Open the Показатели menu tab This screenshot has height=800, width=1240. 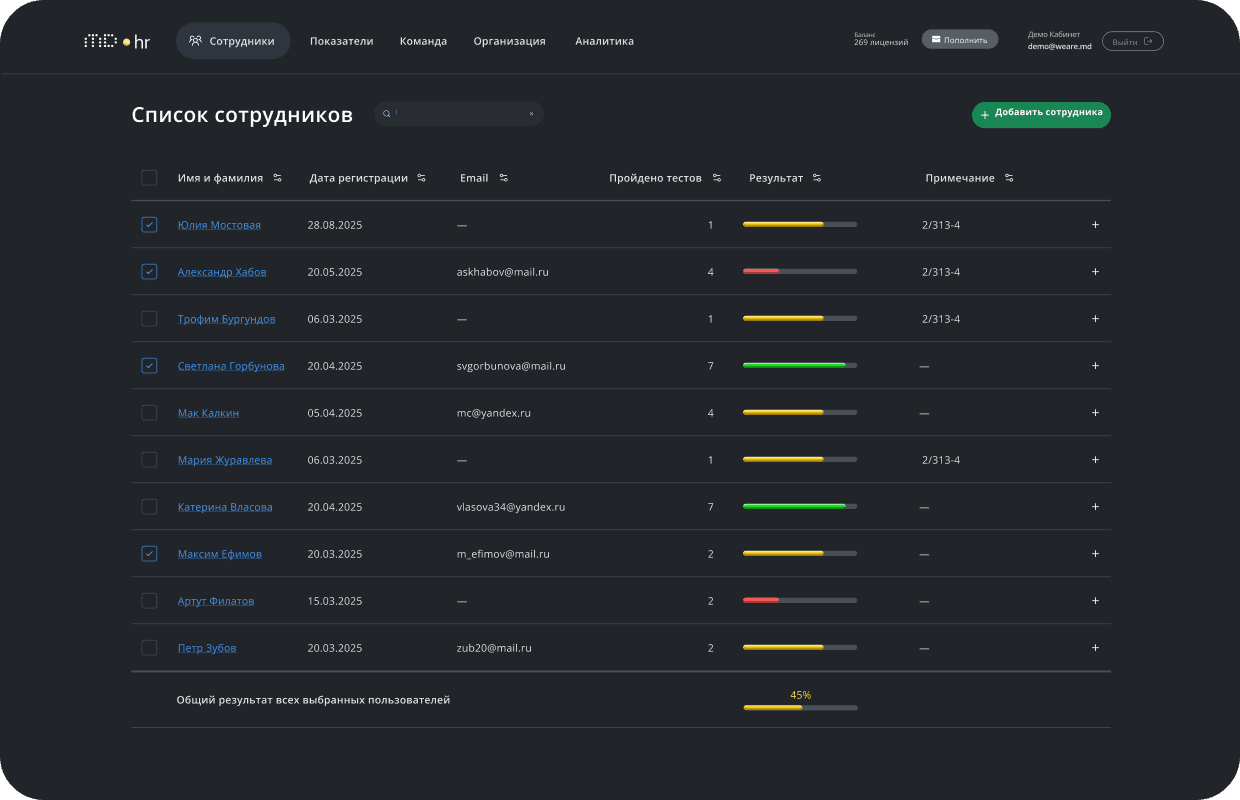click(341, 42)
